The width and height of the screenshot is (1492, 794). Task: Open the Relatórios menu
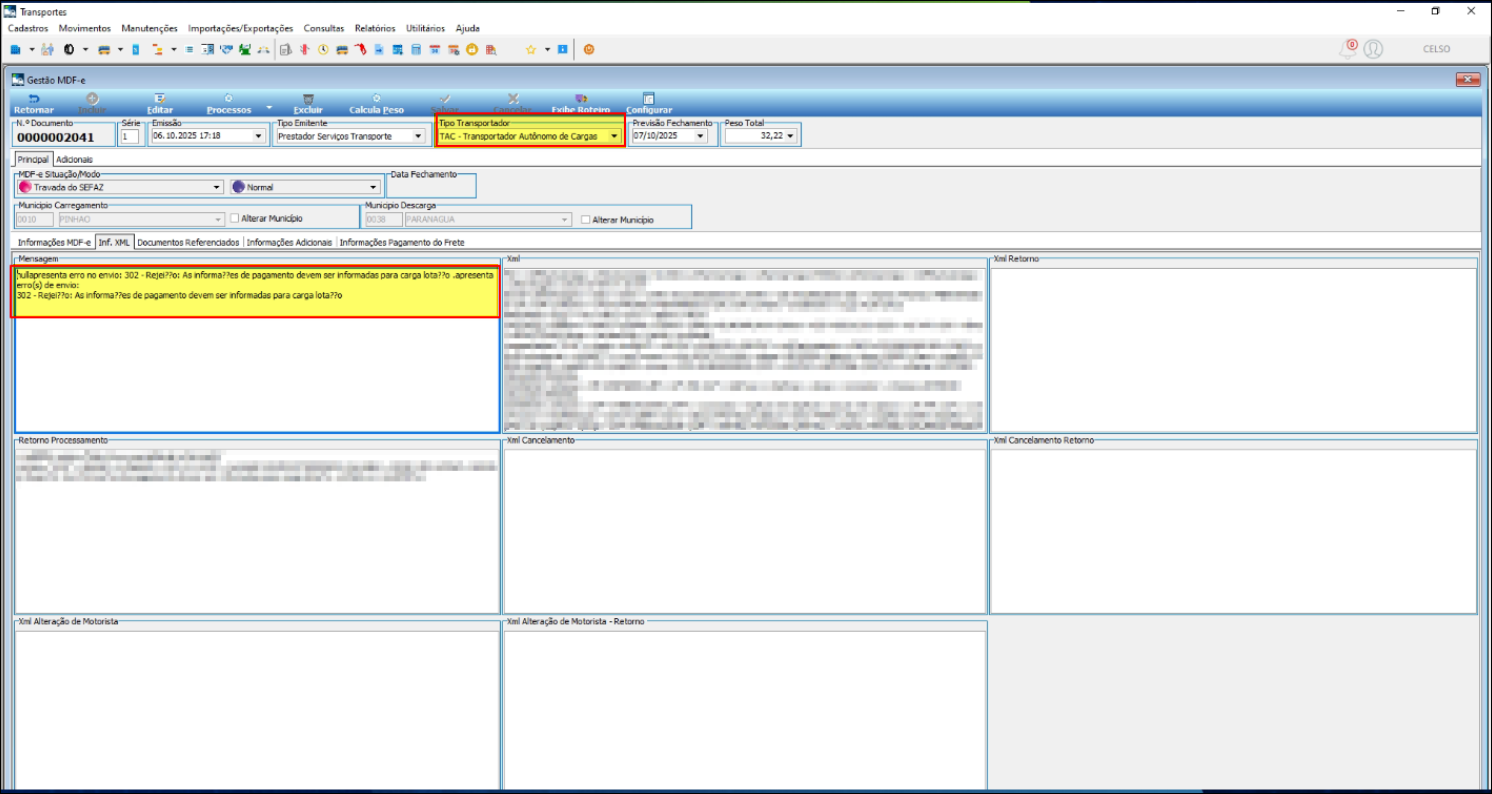(374, 28)
